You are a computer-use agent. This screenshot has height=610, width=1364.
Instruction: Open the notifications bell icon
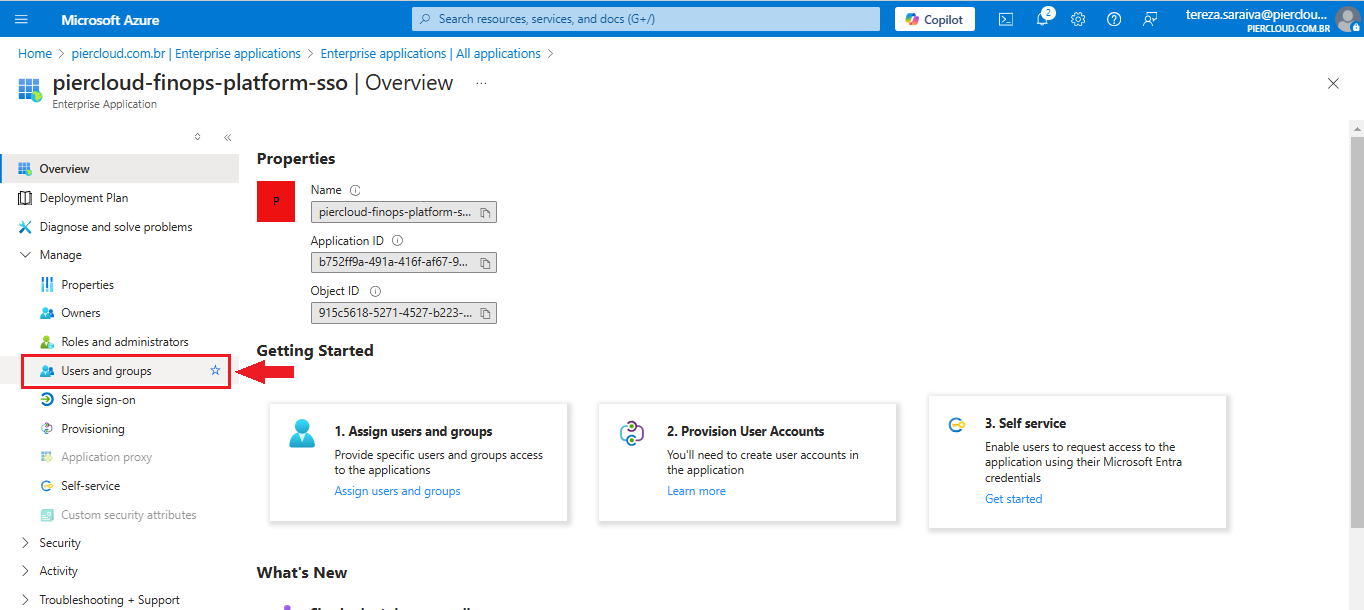pos(1042,19)
